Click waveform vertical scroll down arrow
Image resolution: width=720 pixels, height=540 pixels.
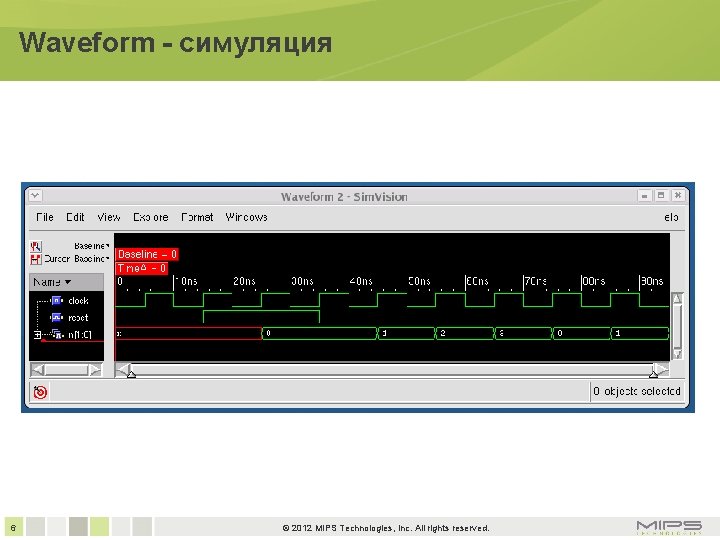[x=677, y=354]
